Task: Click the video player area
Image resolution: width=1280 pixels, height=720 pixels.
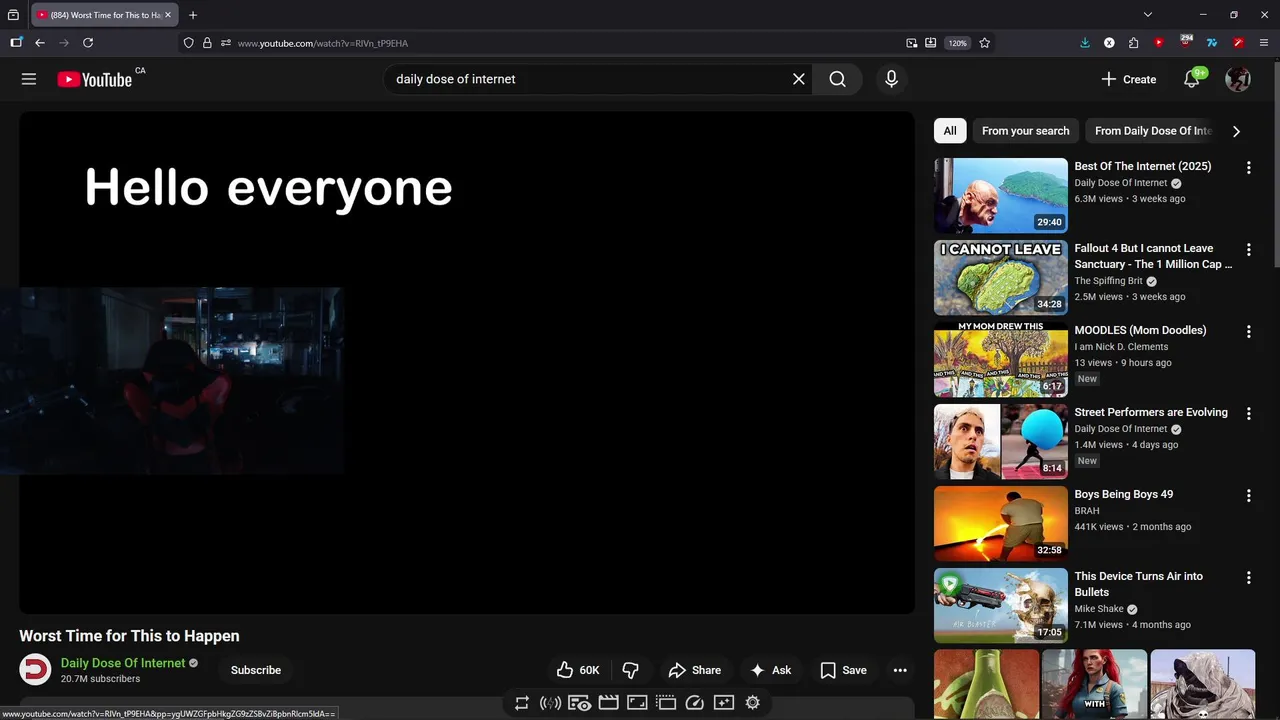Action: [x=467, y=362]
